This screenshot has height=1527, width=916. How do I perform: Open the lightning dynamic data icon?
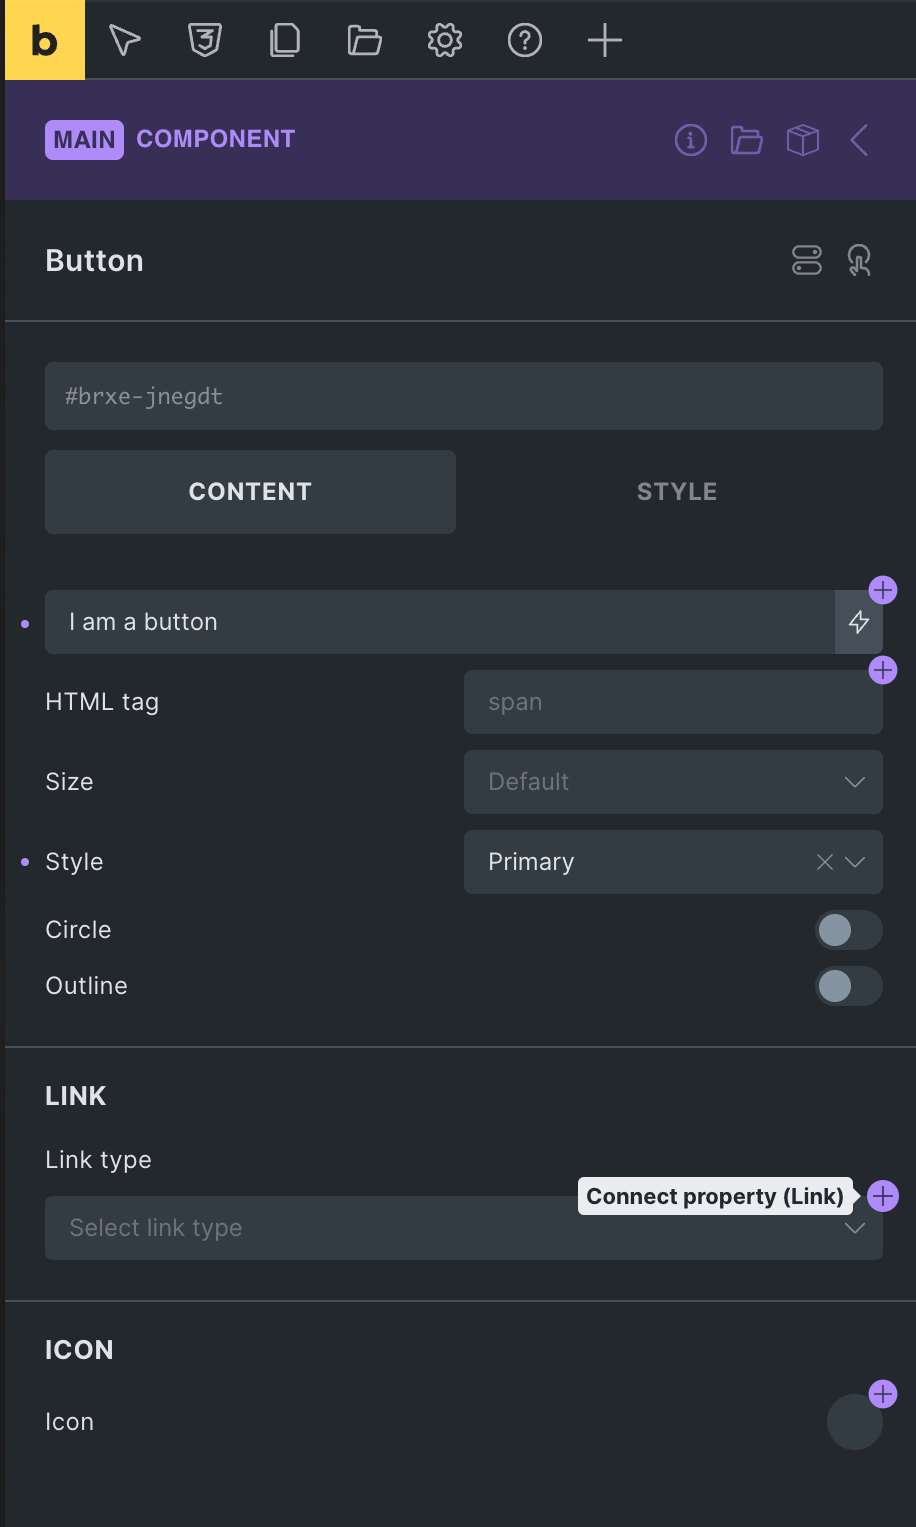coord(859,622)
